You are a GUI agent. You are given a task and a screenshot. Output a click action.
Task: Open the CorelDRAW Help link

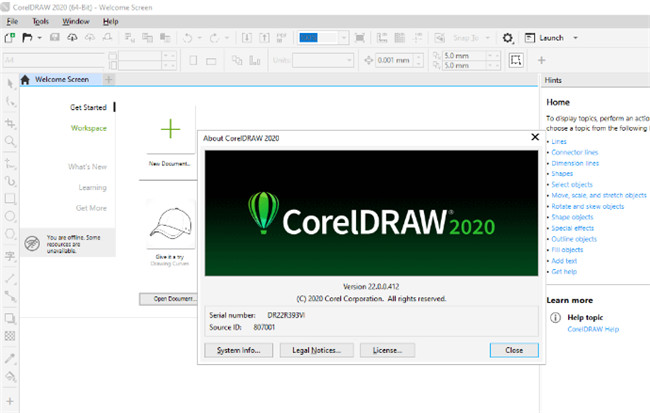593,329
